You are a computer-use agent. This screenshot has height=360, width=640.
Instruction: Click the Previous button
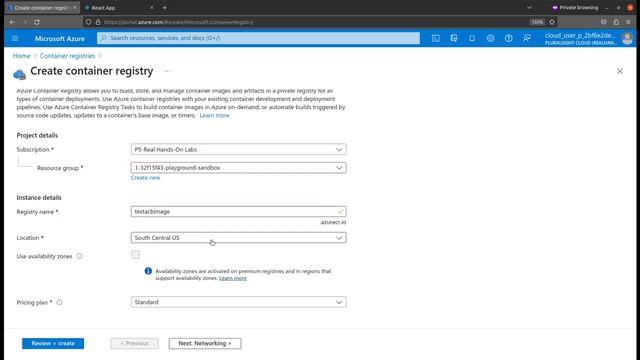(x=134, y=343)
